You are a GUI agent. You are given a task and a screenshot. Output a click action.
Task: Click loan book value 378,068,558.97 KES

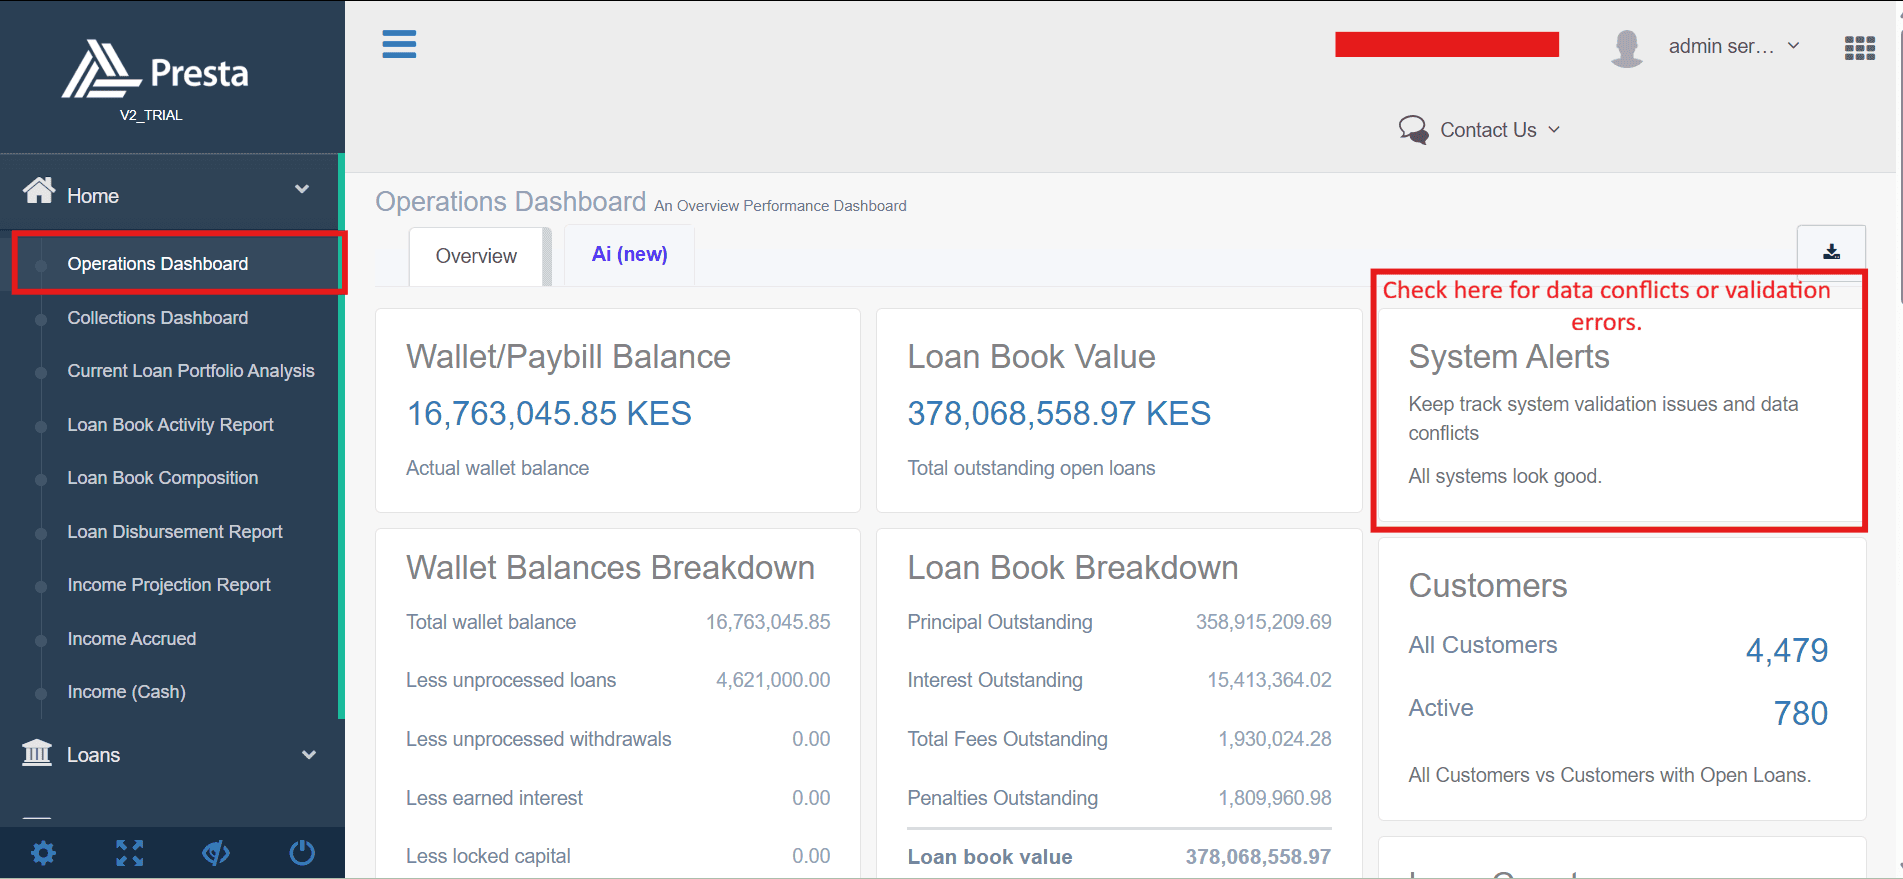1059,413
